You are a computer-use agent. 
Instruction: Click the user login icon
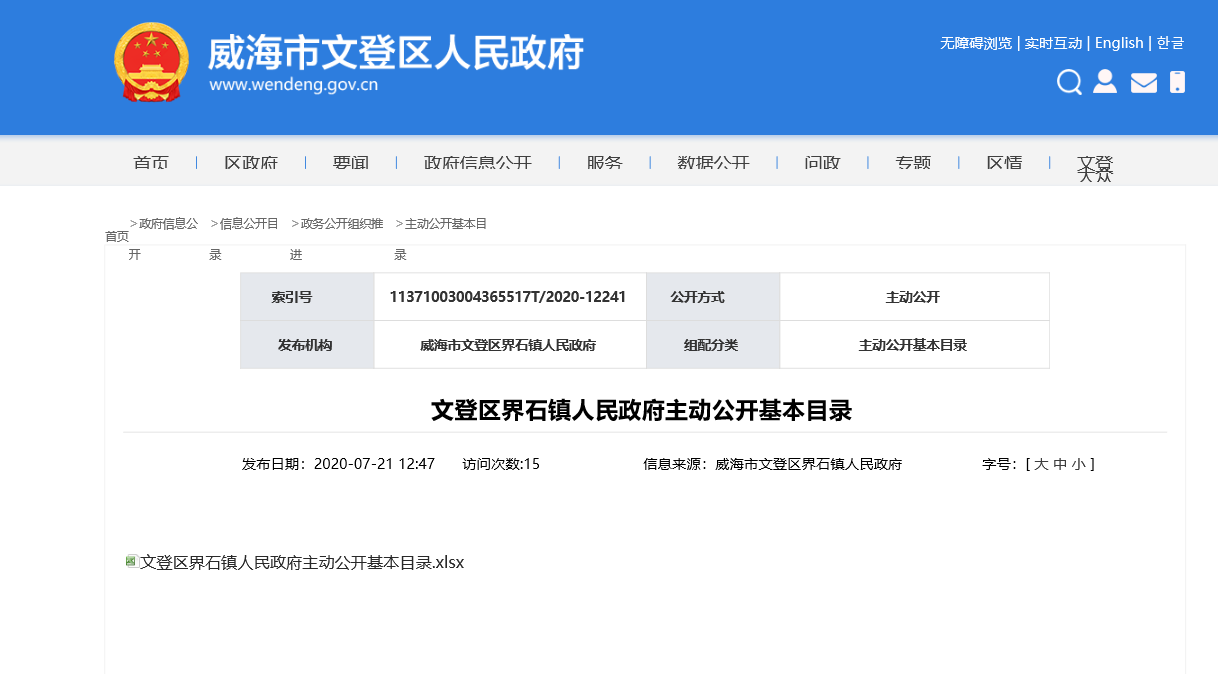1104,83
